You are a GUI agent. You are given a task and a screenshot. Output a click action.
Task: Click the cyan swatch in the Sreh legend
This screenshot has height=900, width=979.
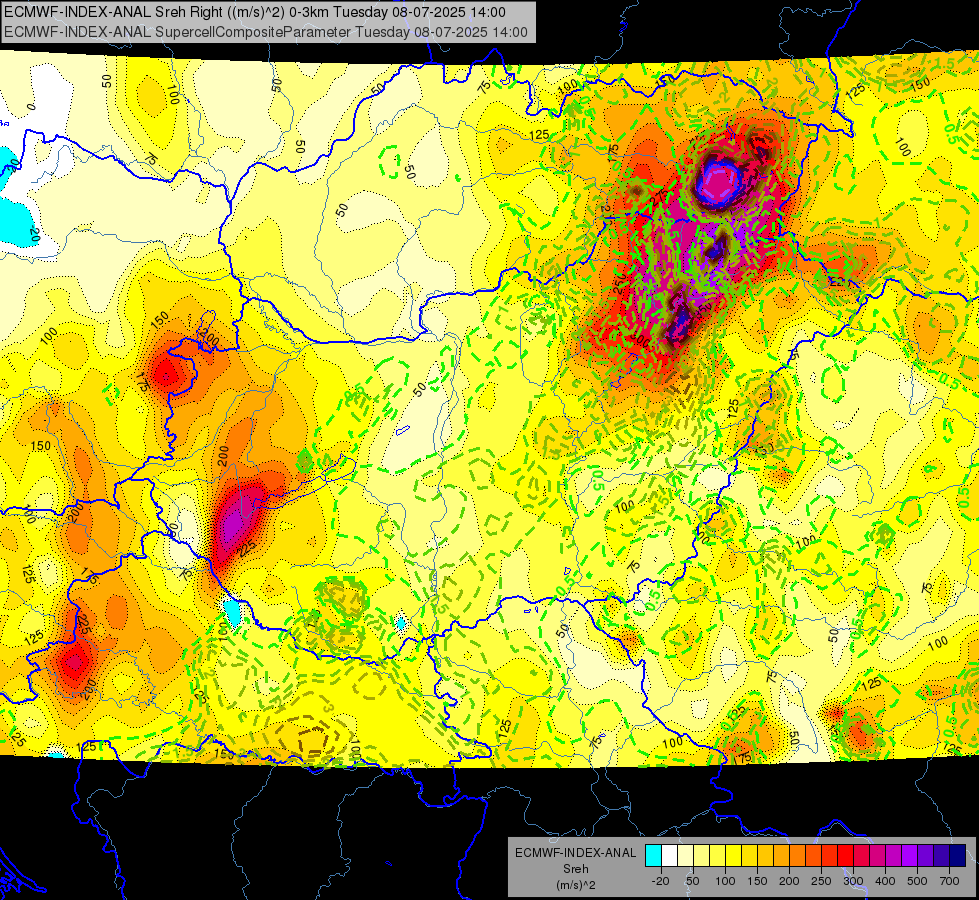pos(654,855)
